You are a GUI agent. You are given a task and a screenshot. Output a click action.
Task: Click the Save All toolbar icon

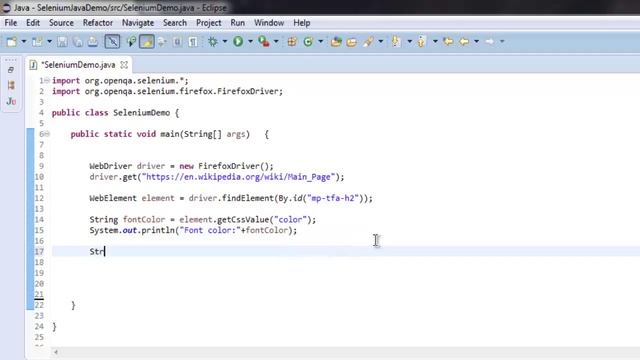pyautogui.click(x=78, y=41)
